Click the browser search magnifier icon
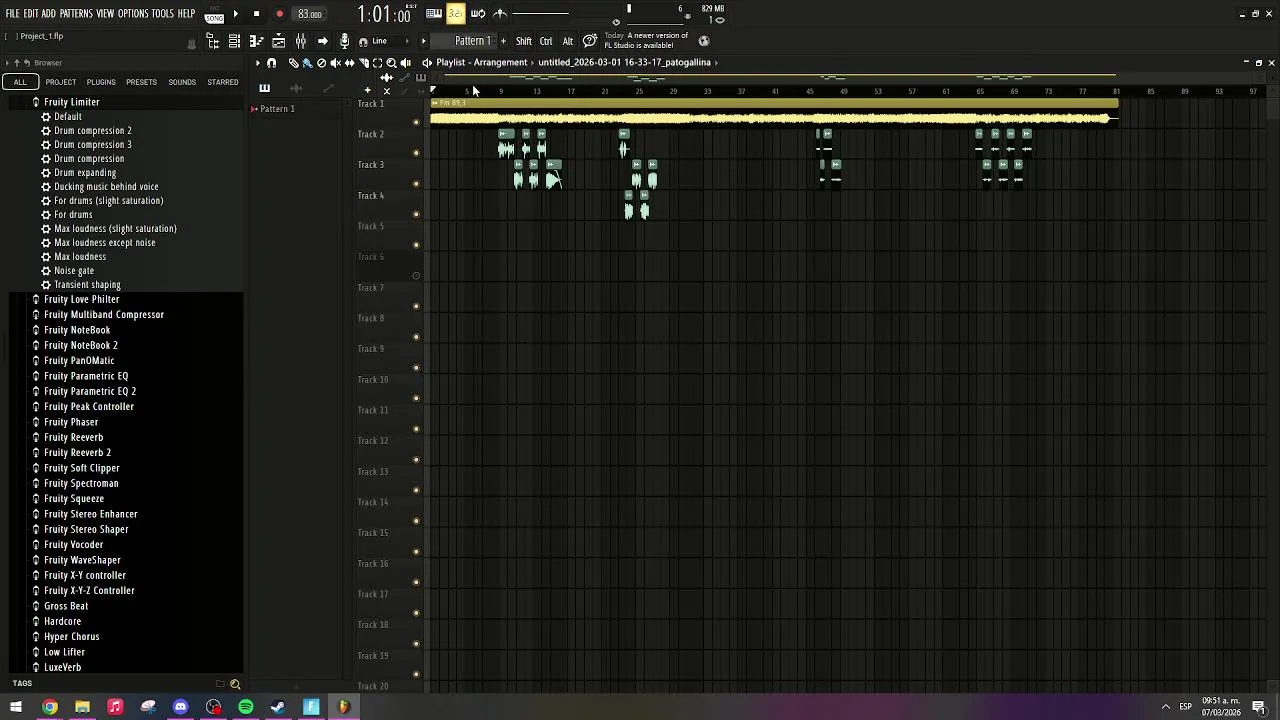 click(x=235, y=684)
